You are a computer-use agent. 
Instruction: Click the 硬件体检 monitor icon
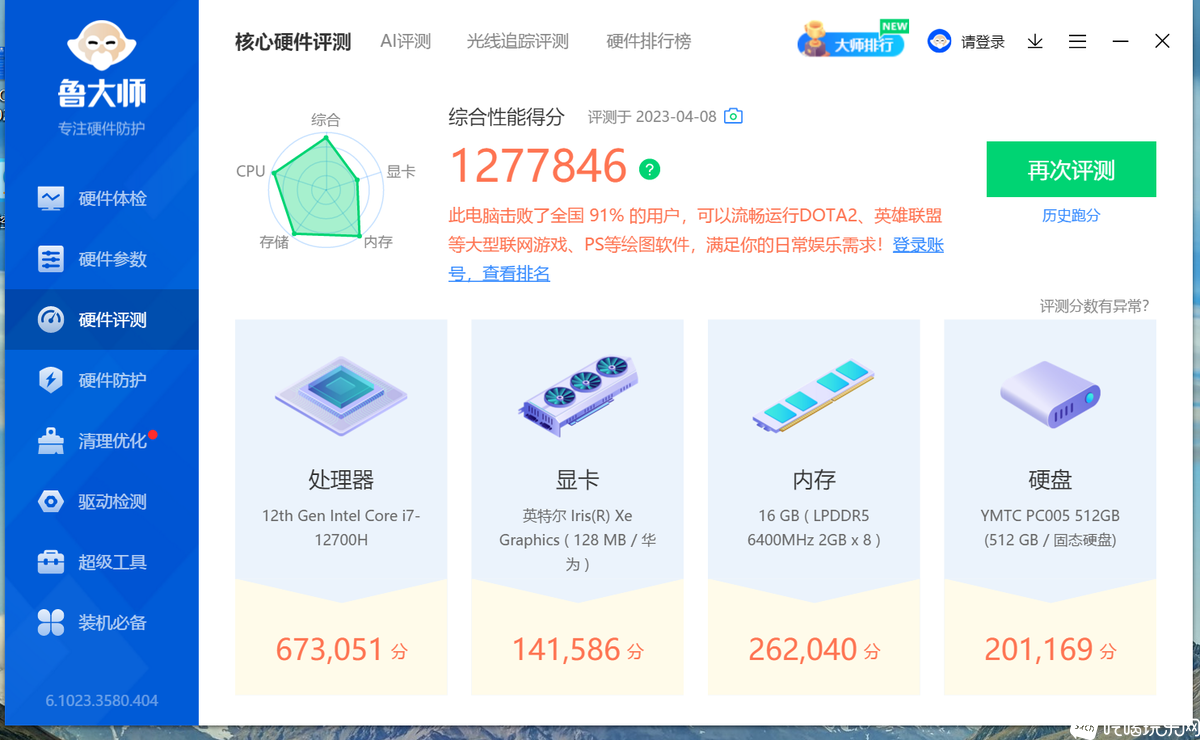point(51,198)
